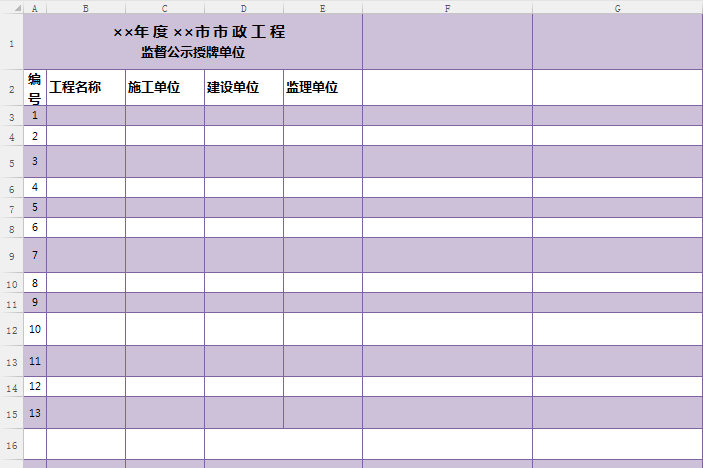
Task: Click the '工程名称' header cell
Action: pyautogui.click(x=85, y=88)
